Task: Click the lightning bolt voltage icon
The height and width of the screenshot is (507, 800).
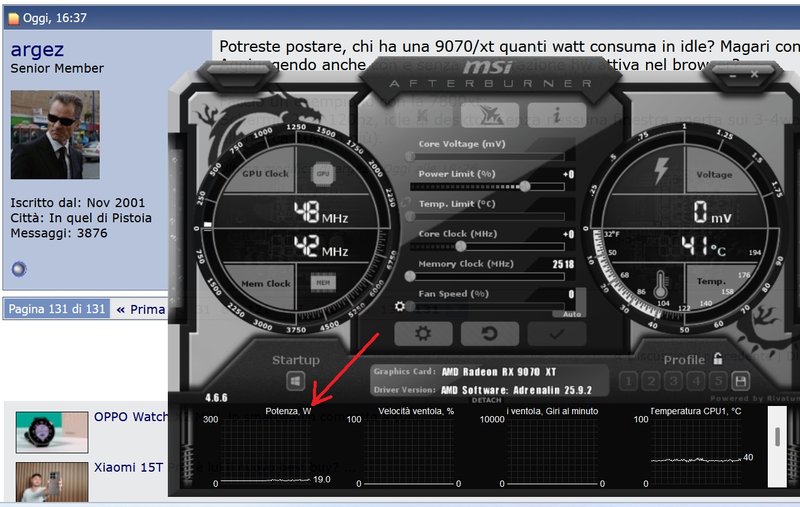Action: [661, 170]
